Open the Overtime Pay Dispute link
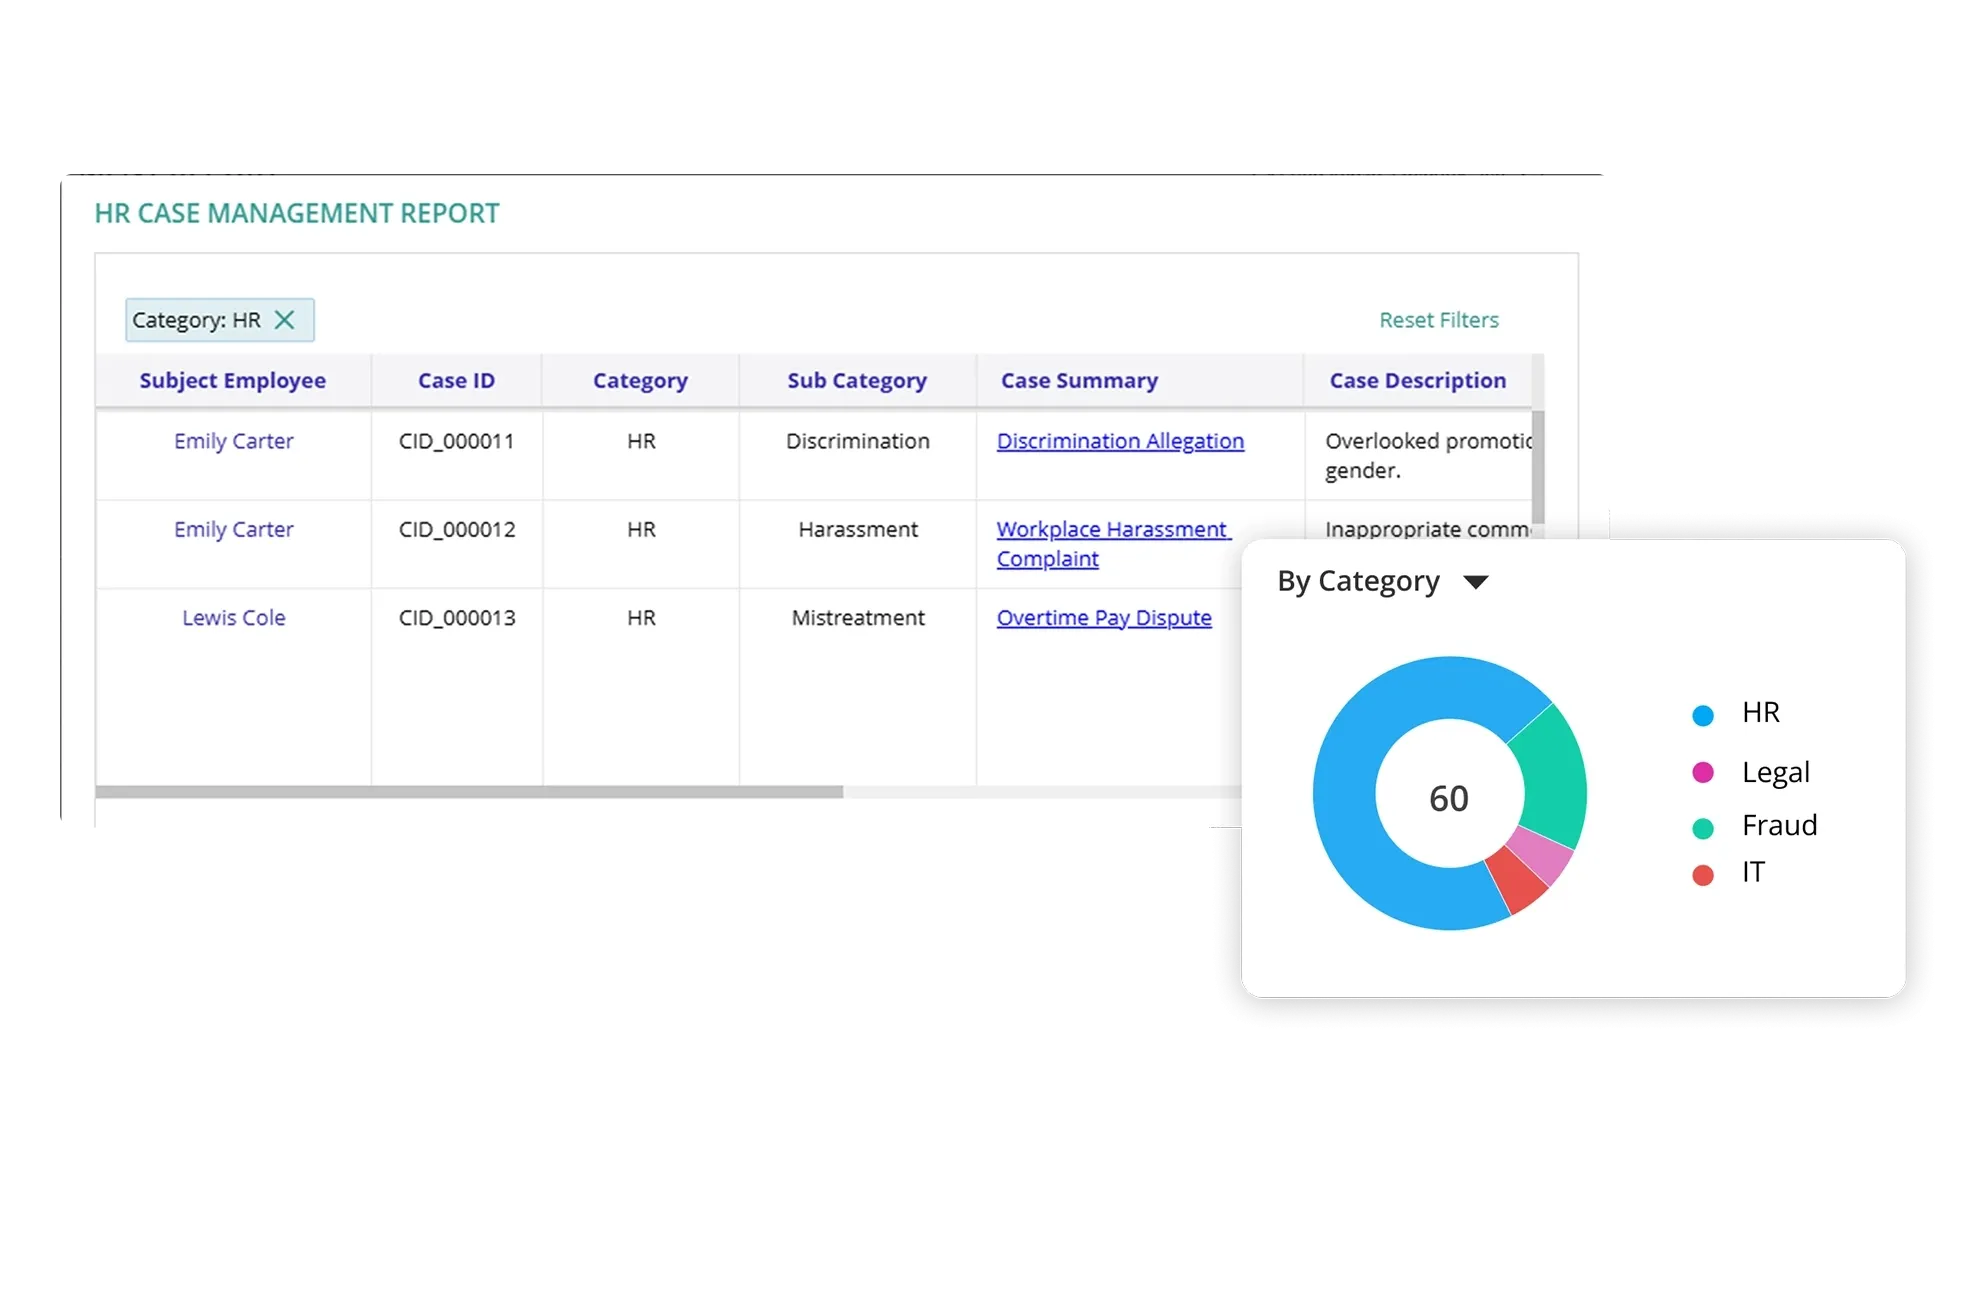 1103,618
